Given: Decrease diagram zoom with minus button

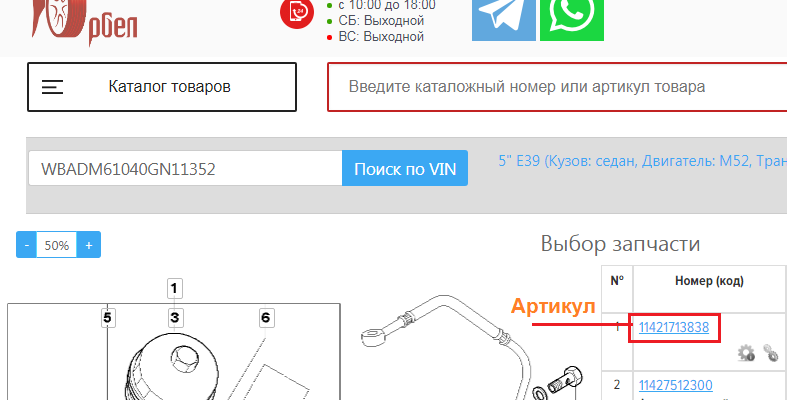Looking at the screenshot, I should [27, 245].
